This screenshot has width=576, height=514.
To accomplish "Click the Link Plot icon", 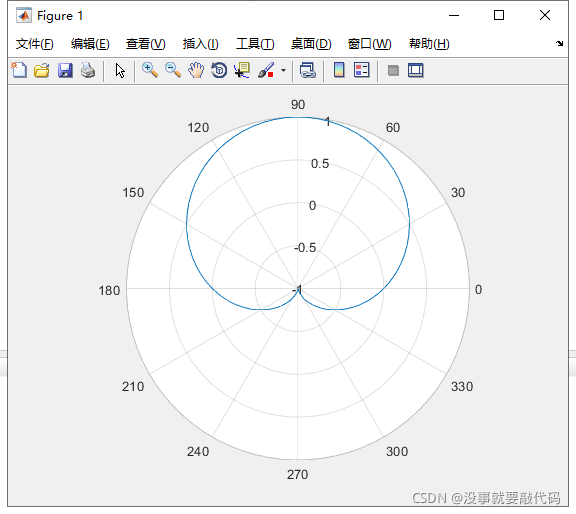I will 307,70.
